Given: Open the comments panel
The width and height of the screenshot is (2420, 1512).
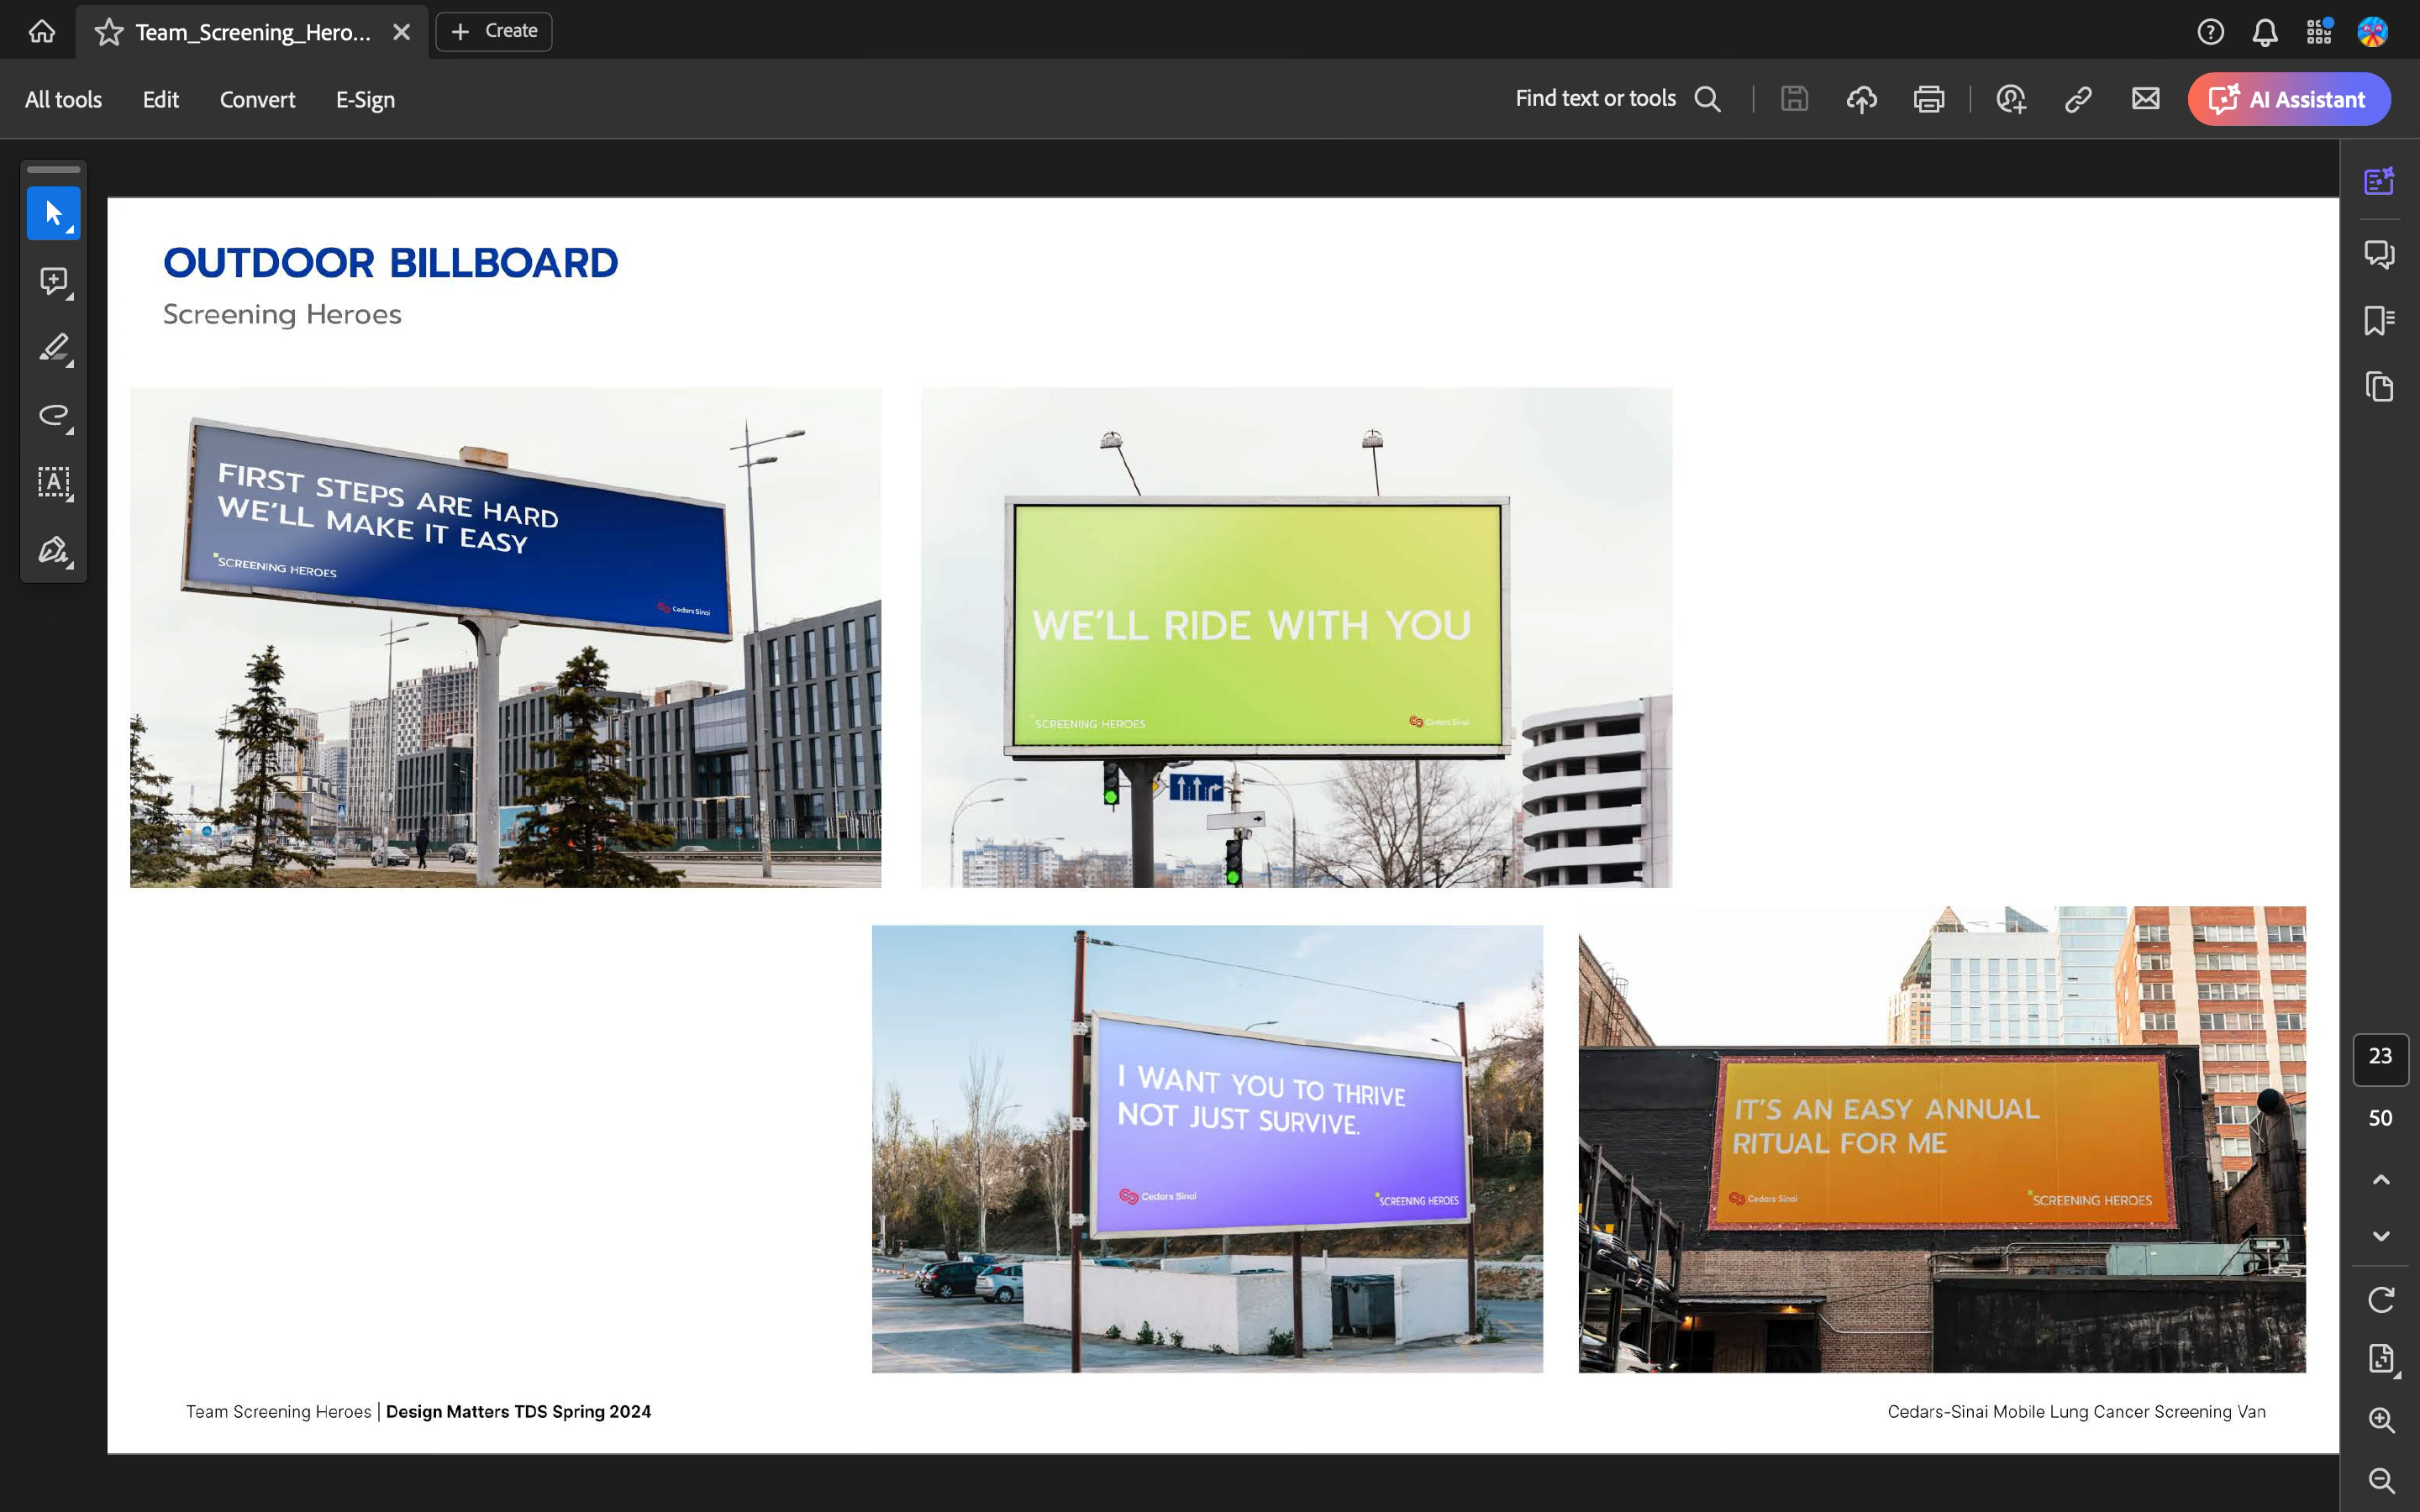Looking at the screenshot, I should tap(2379, 254).
